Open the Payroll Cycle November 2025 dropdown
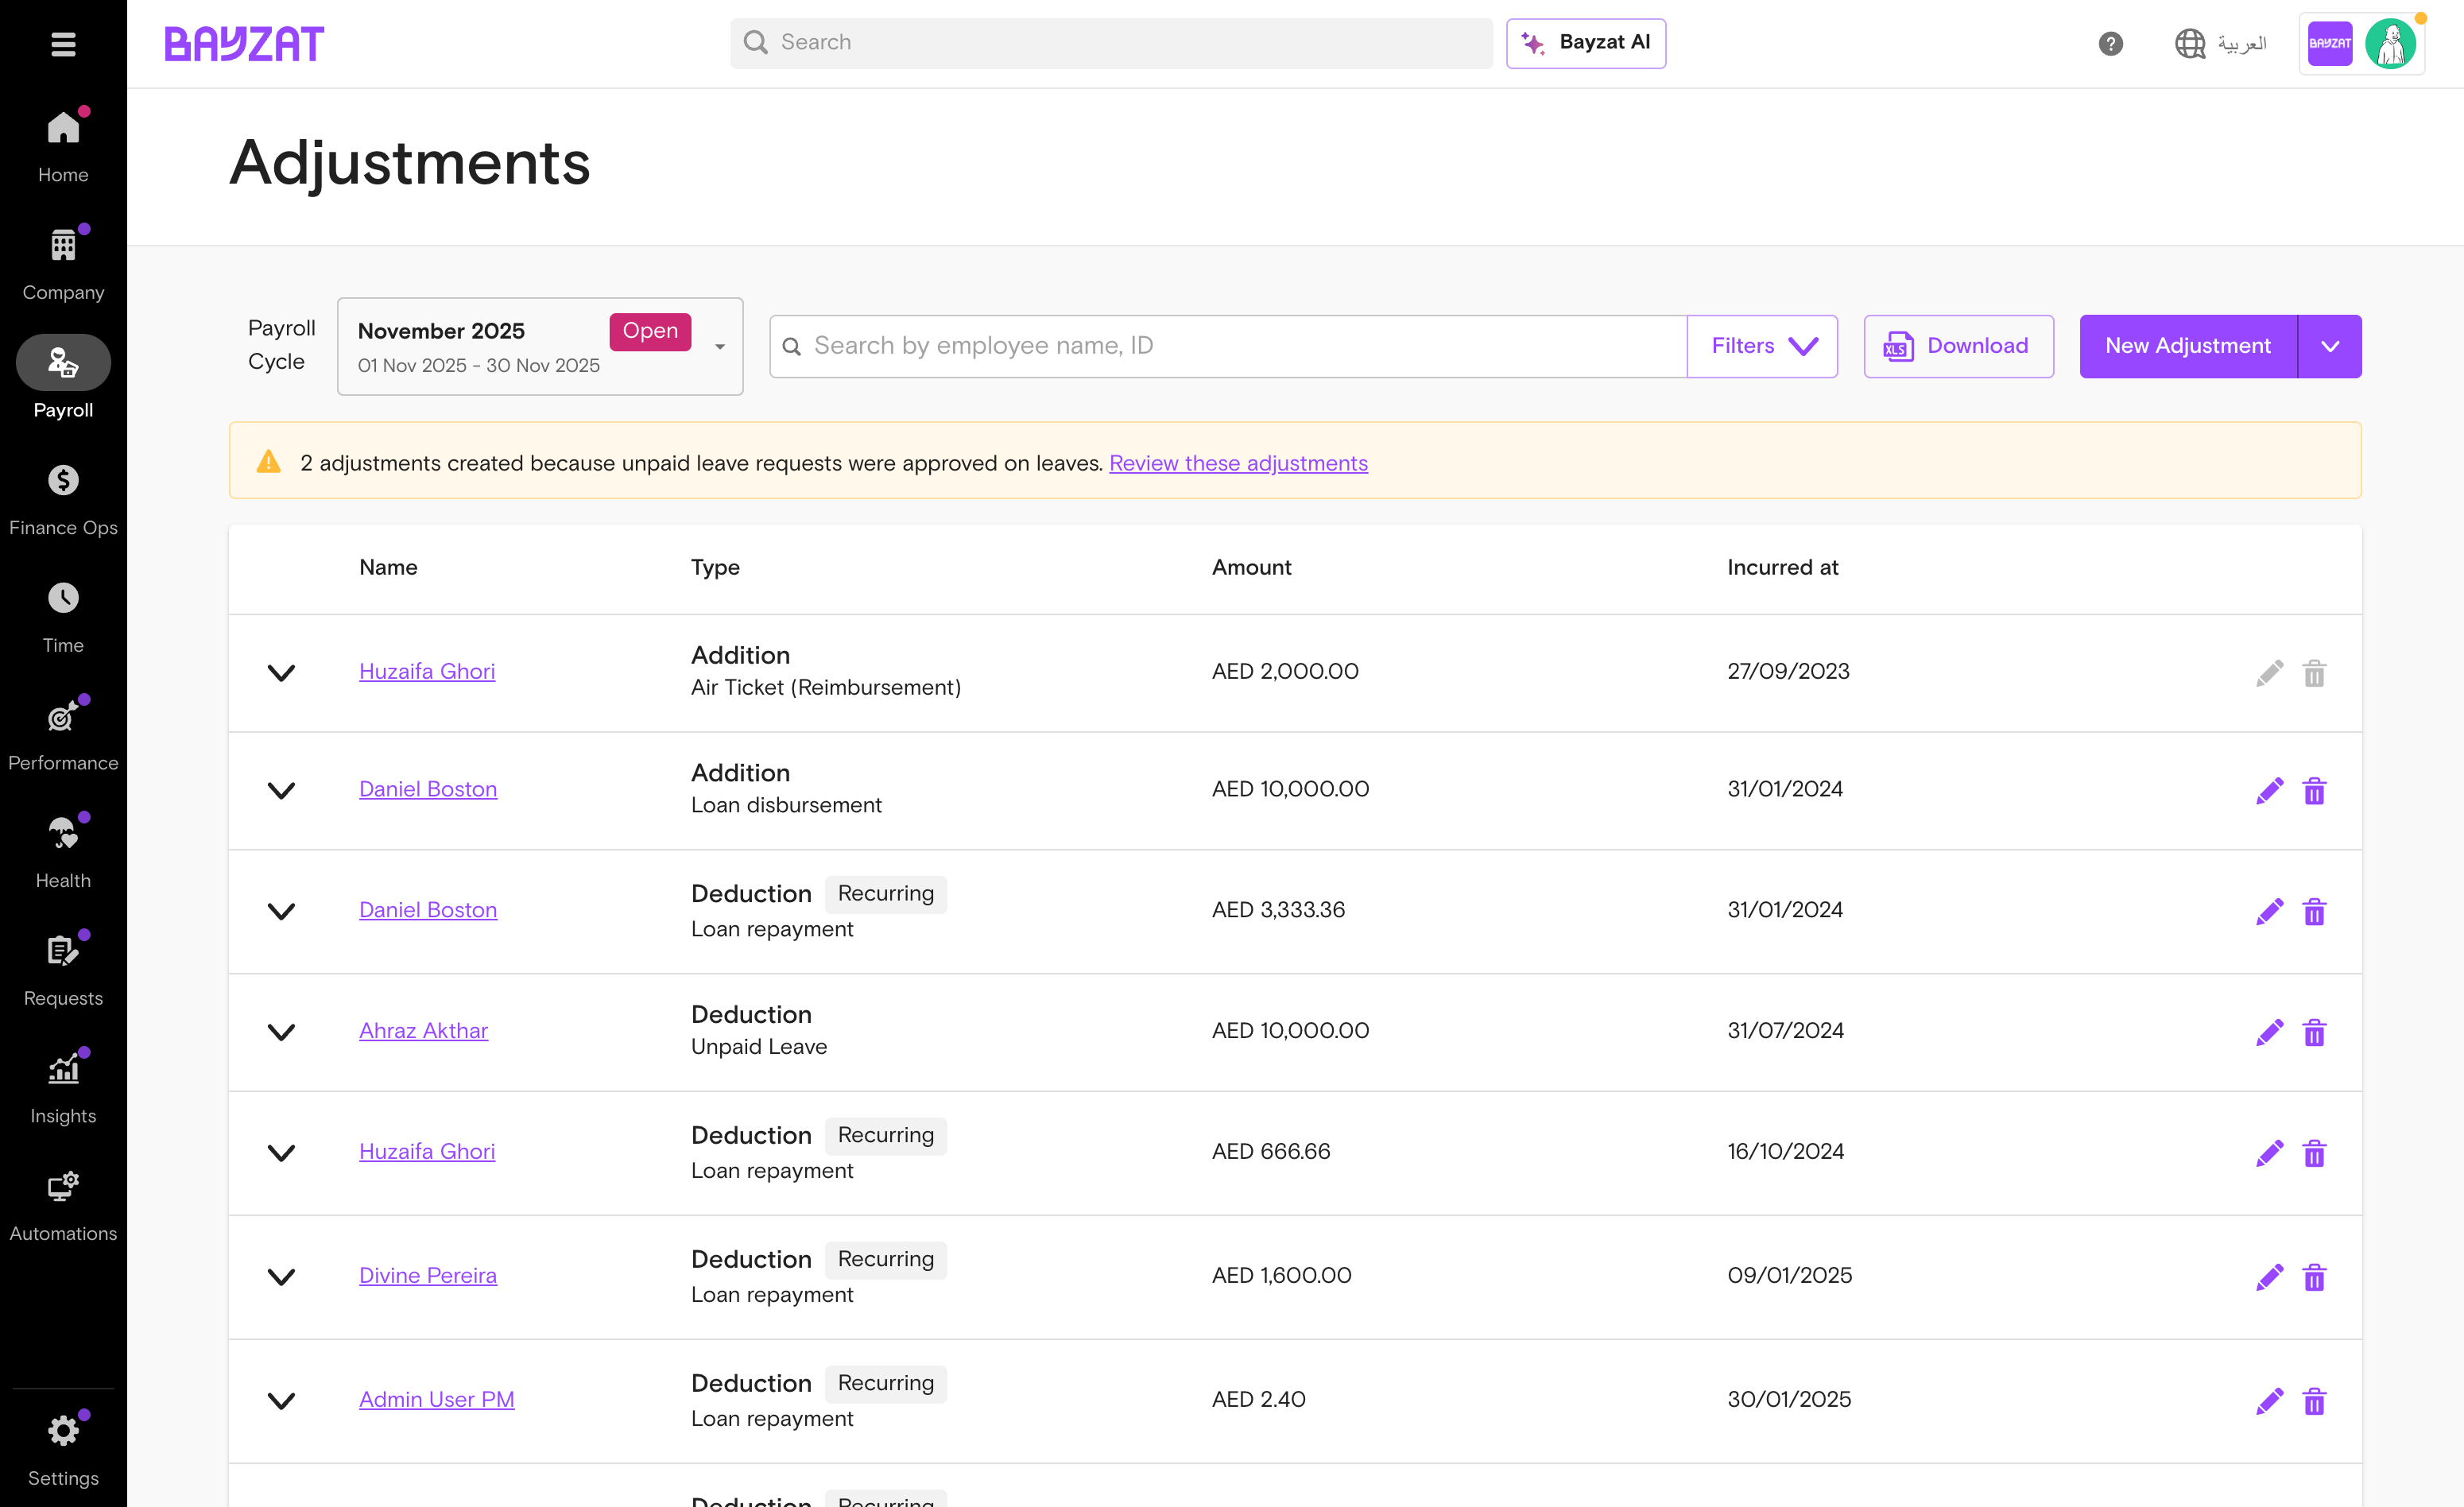The width and height of the screenshot is (2464, 1507). pyautogui.click(x=540, y=346)
